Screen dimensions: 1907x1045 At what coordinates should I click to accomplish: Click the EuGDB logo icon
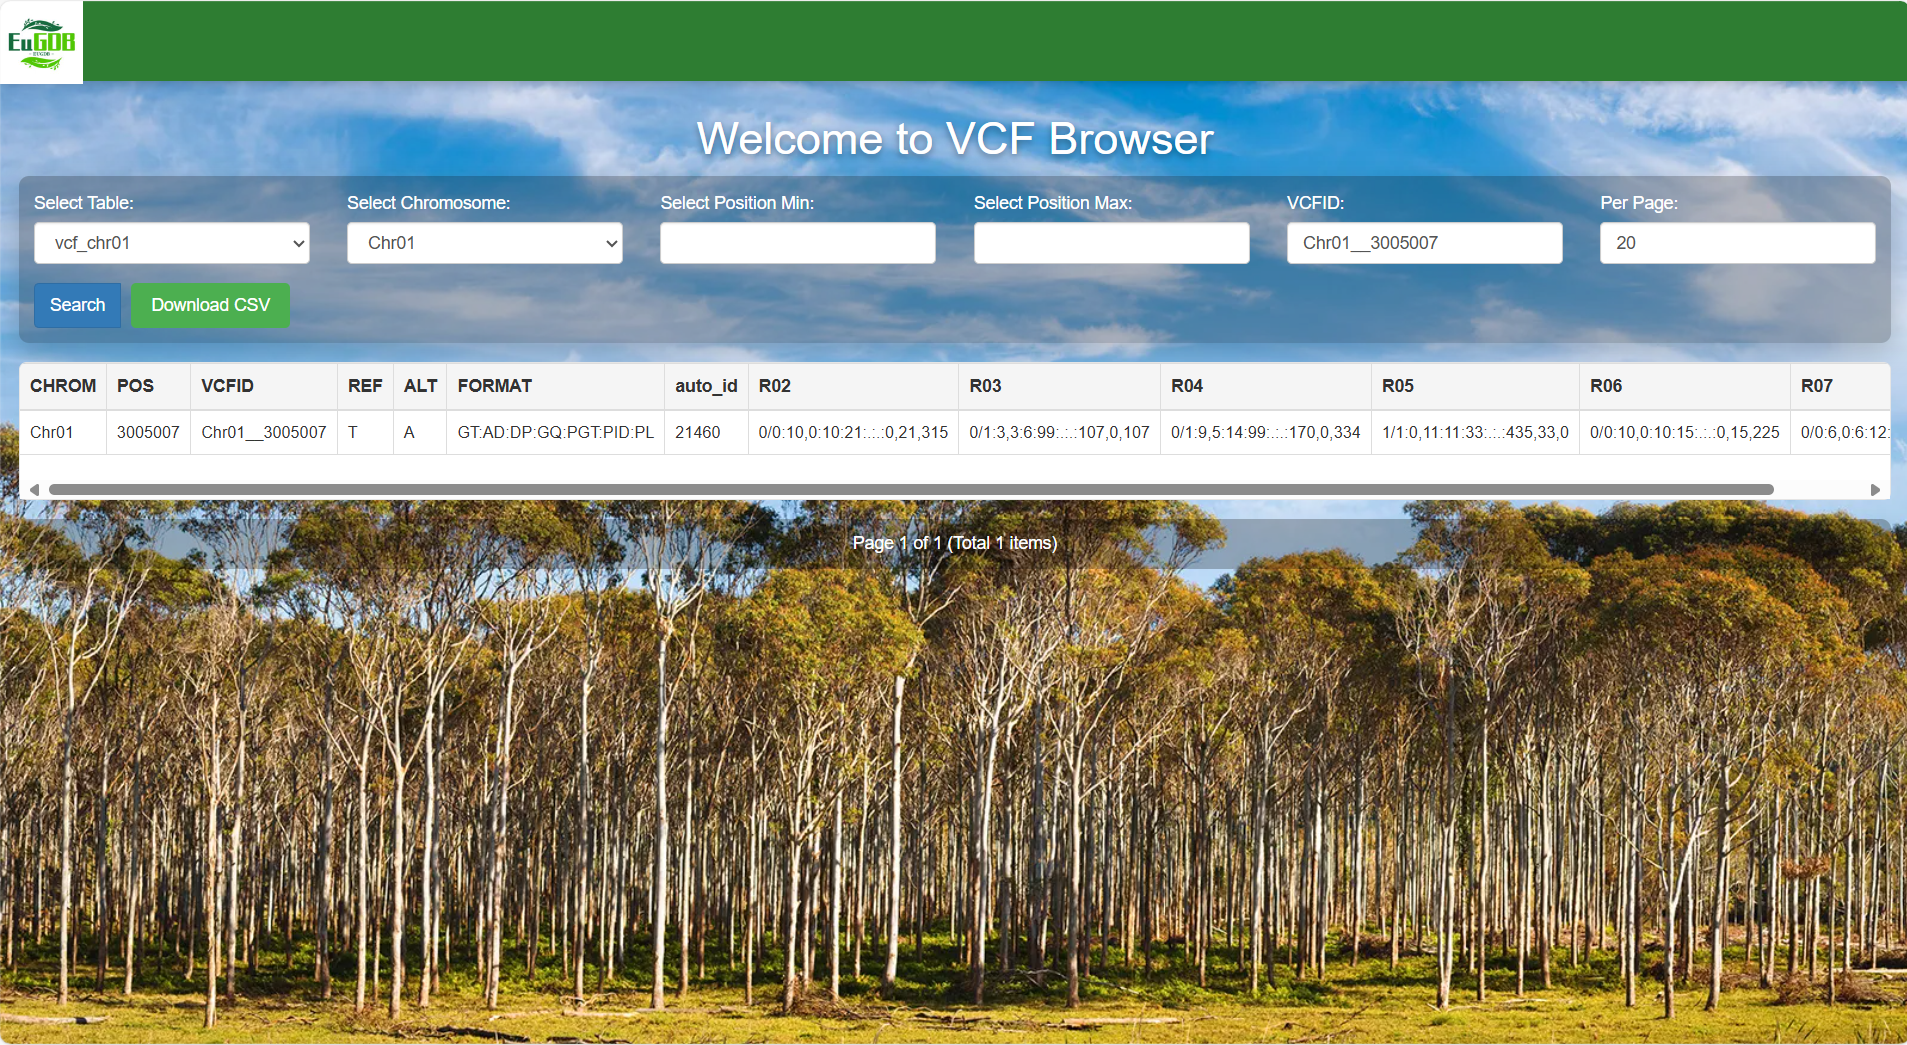[x=41, y=40]
